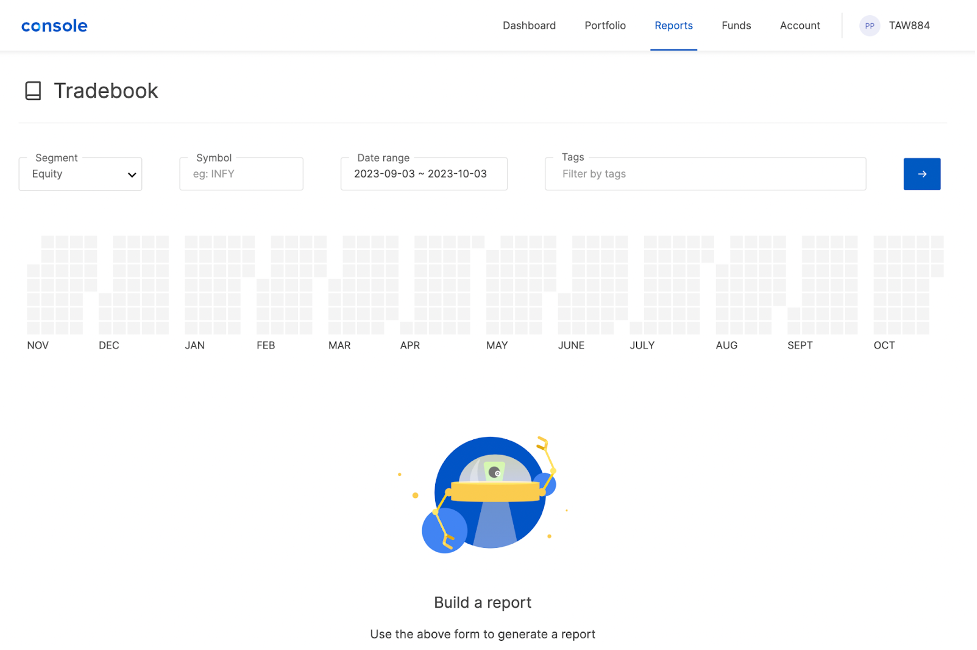Screen dimensions: 977x650
Task: Focus the Symbol input field
Action: click(241, 174)
